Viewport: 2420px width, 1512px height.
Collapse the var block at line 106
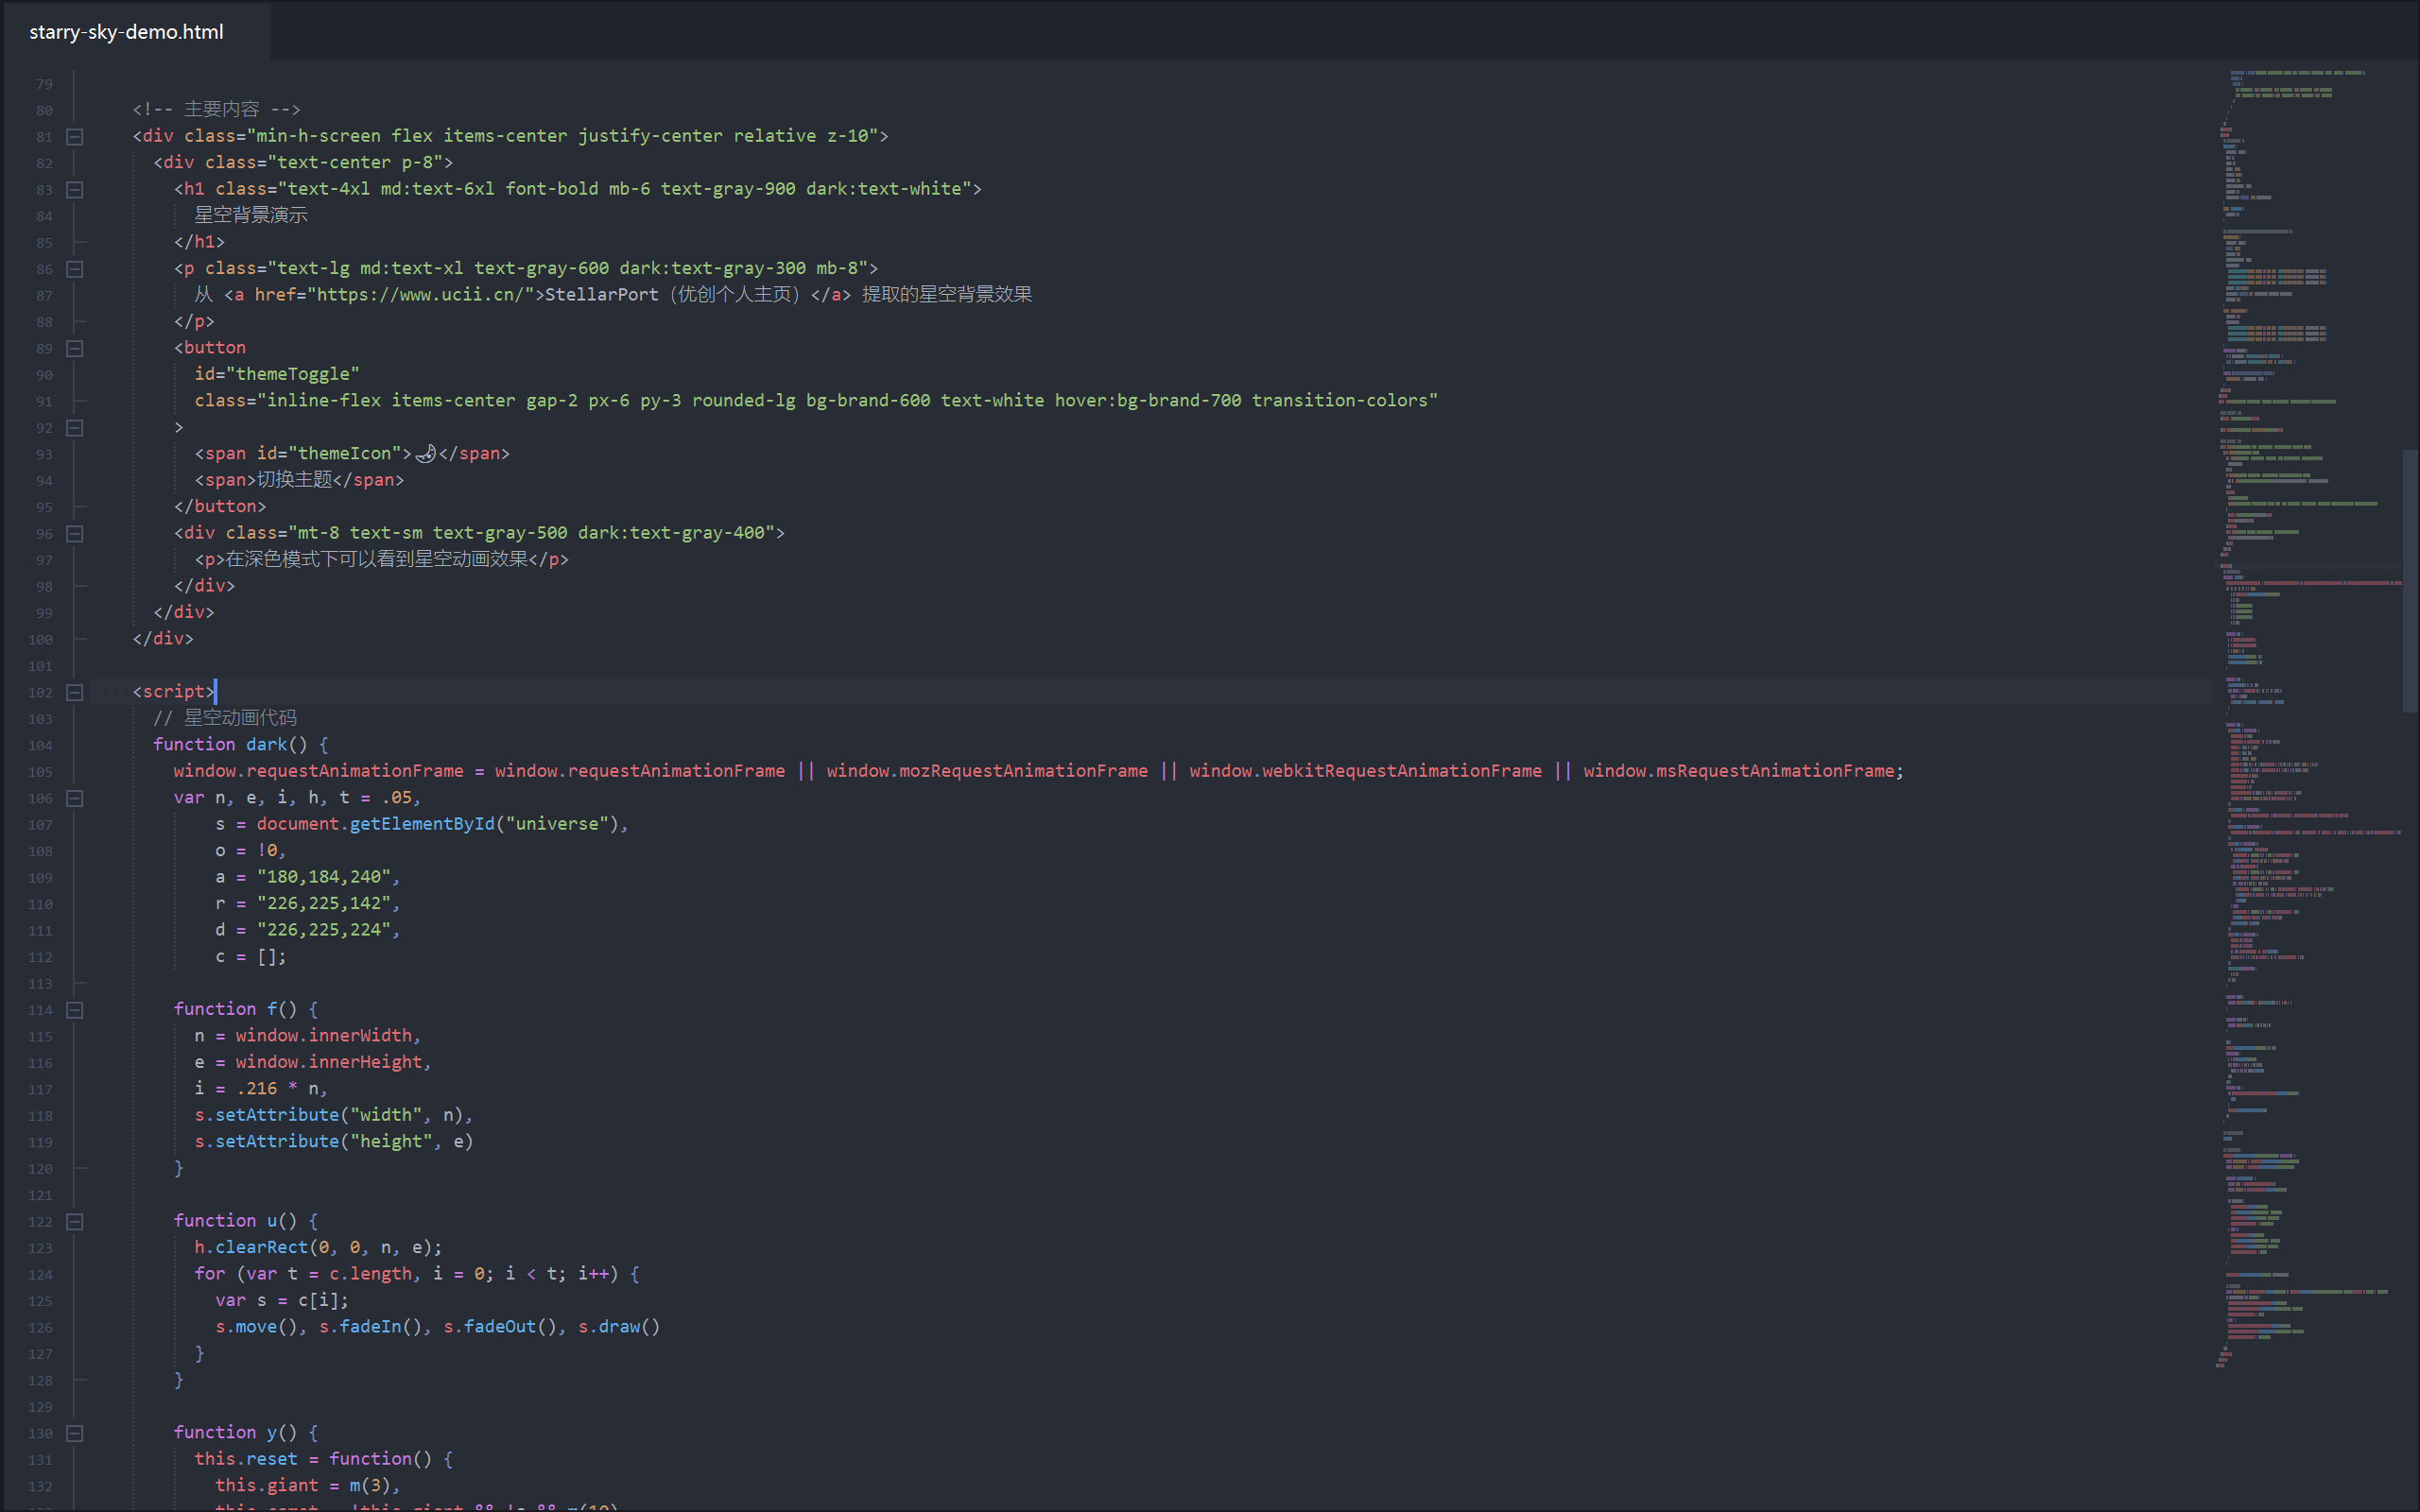click(74, 798)
